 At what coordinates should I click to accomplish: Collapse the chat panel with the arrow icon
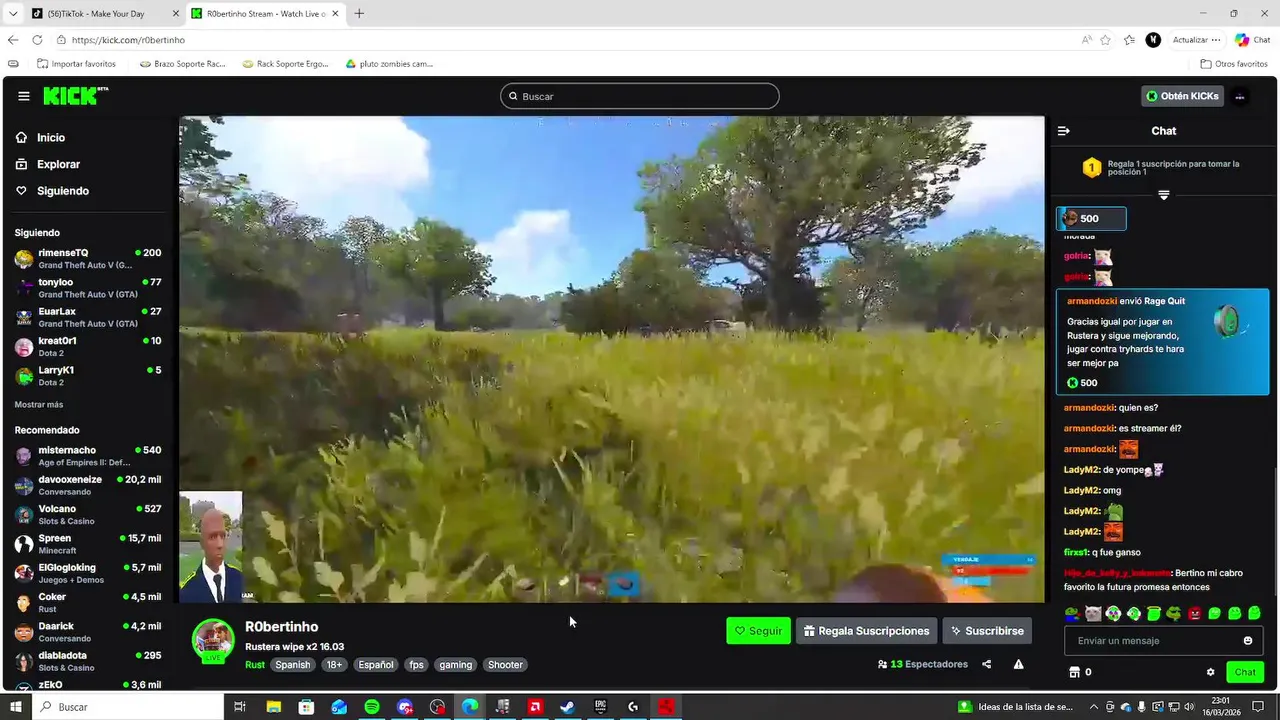pyautogui.click(x=1064, y=131)
